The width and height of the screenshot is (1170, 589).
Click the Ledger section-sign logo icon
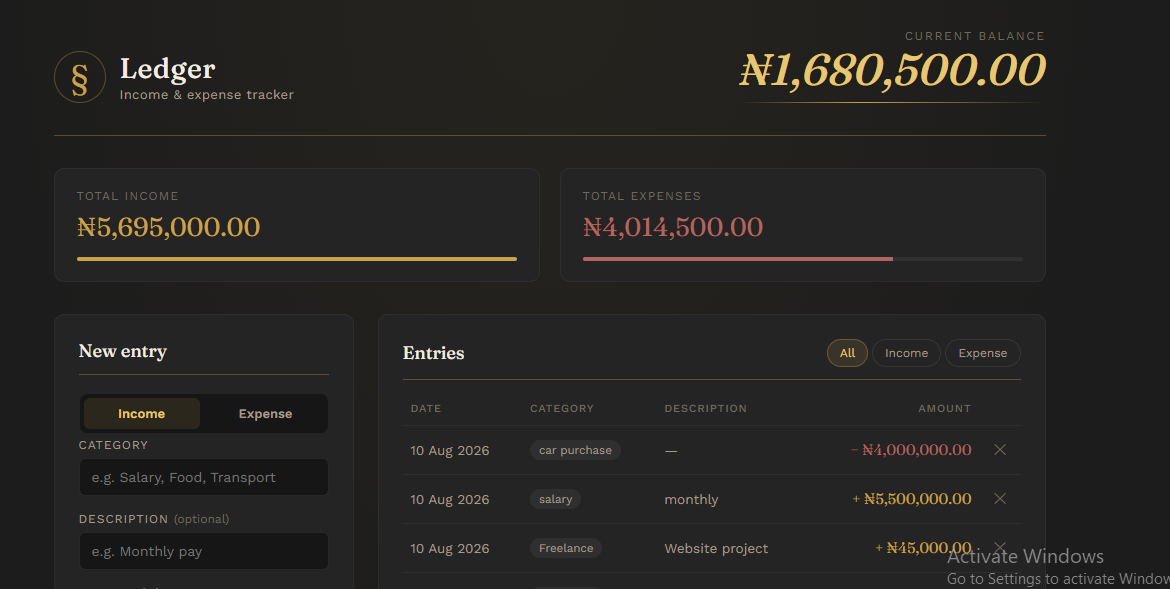80,77
